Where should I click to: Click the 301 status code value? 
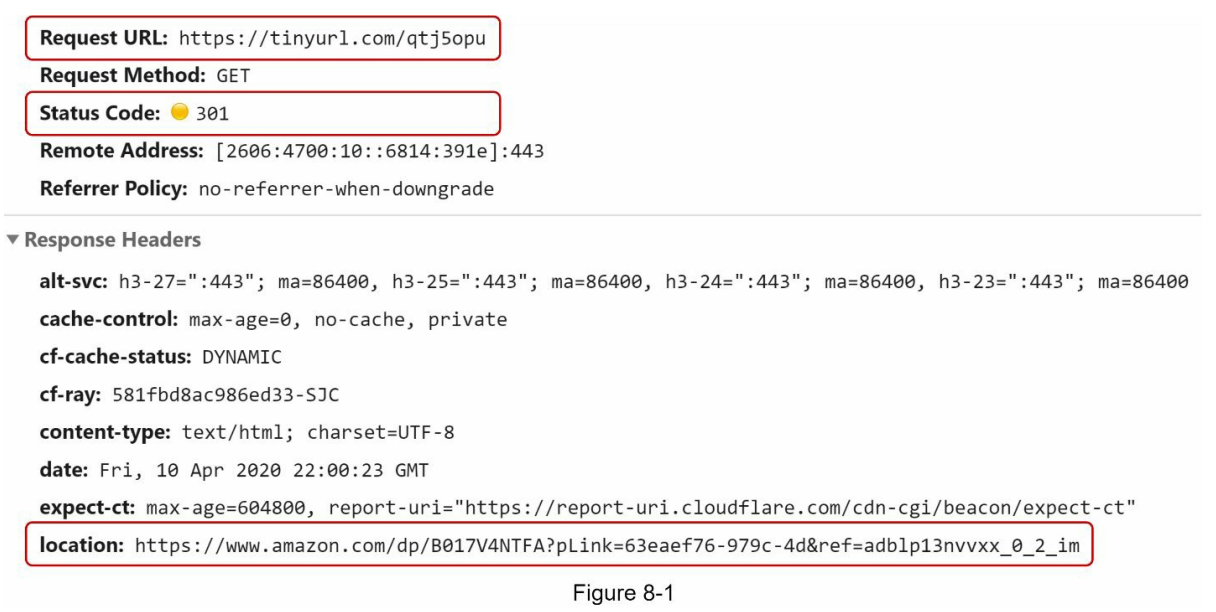click(x=212, y=114)
